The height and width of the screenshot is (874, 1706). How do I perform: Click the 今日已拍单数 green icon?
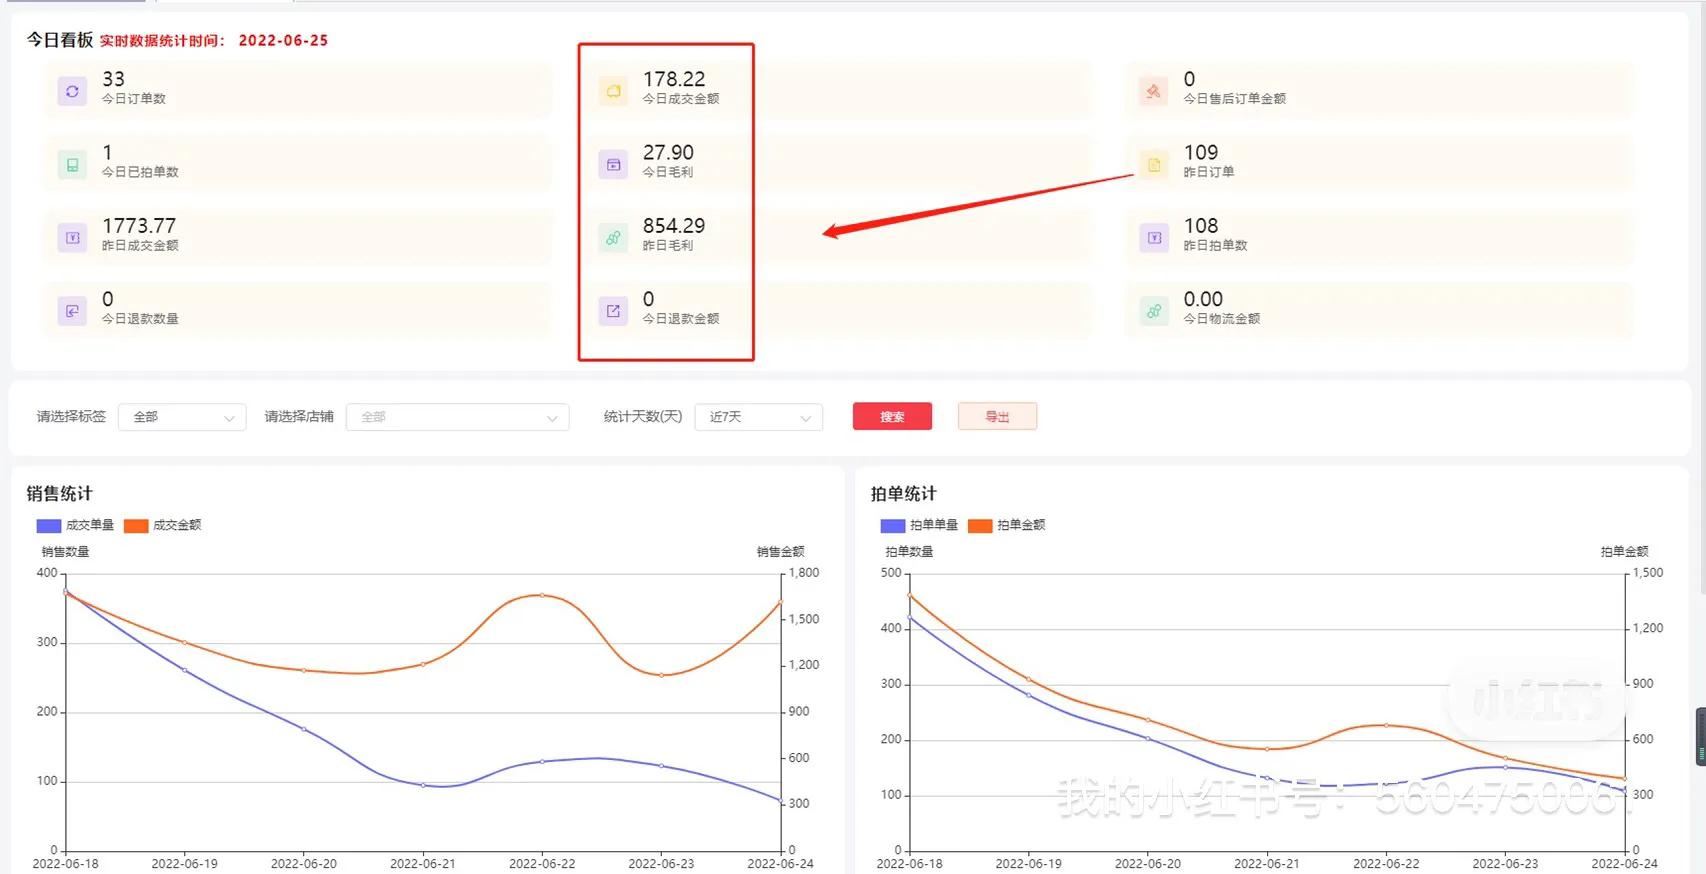coord(72,165)
